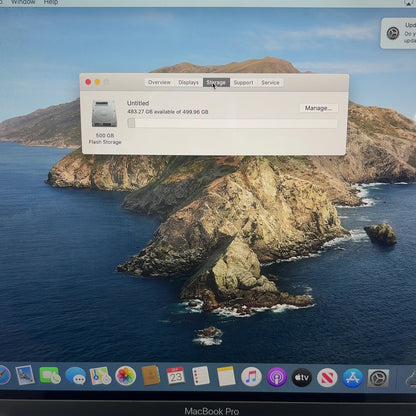The image size is (416, 416).
Task: Open Messages from the Dock
Action: click(75, 376)
